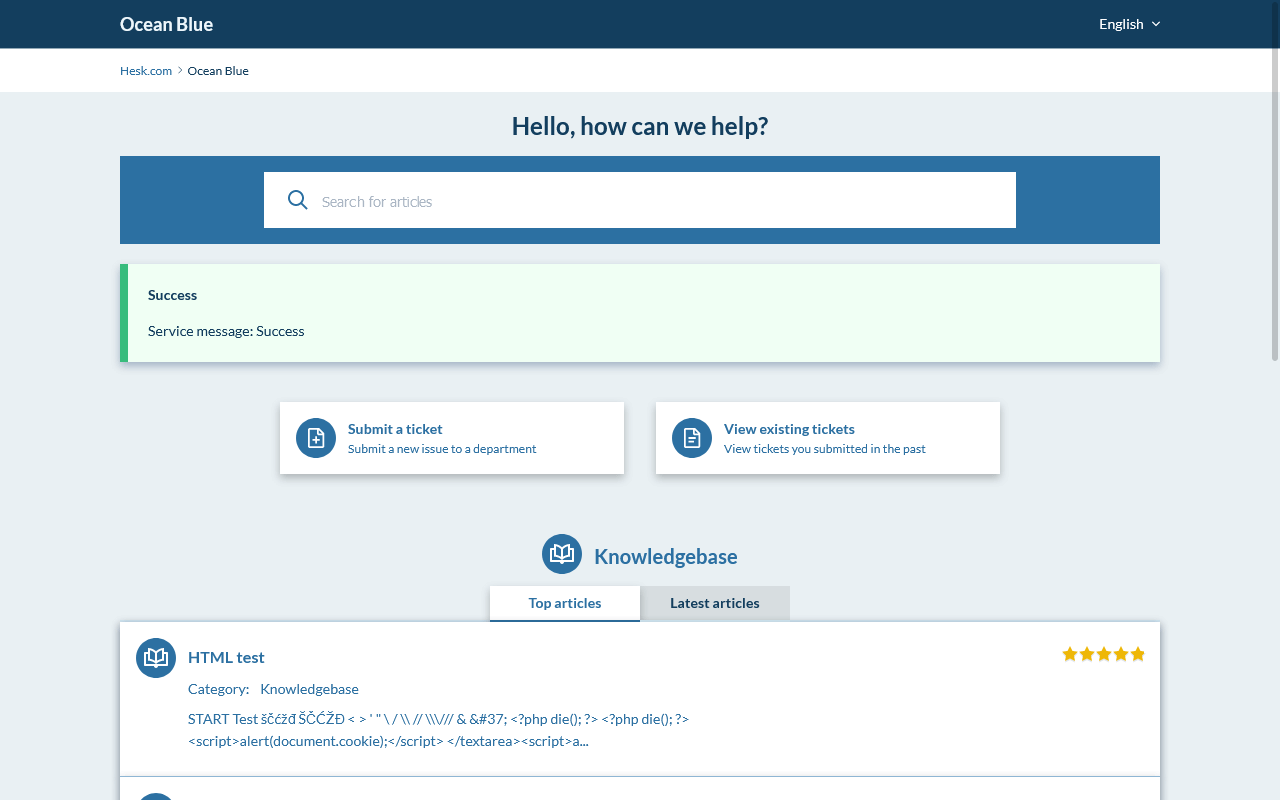The image size is (1280, 800).
Task: Click the Knowledgebase section heading
Action: click(x=666, y=557)
